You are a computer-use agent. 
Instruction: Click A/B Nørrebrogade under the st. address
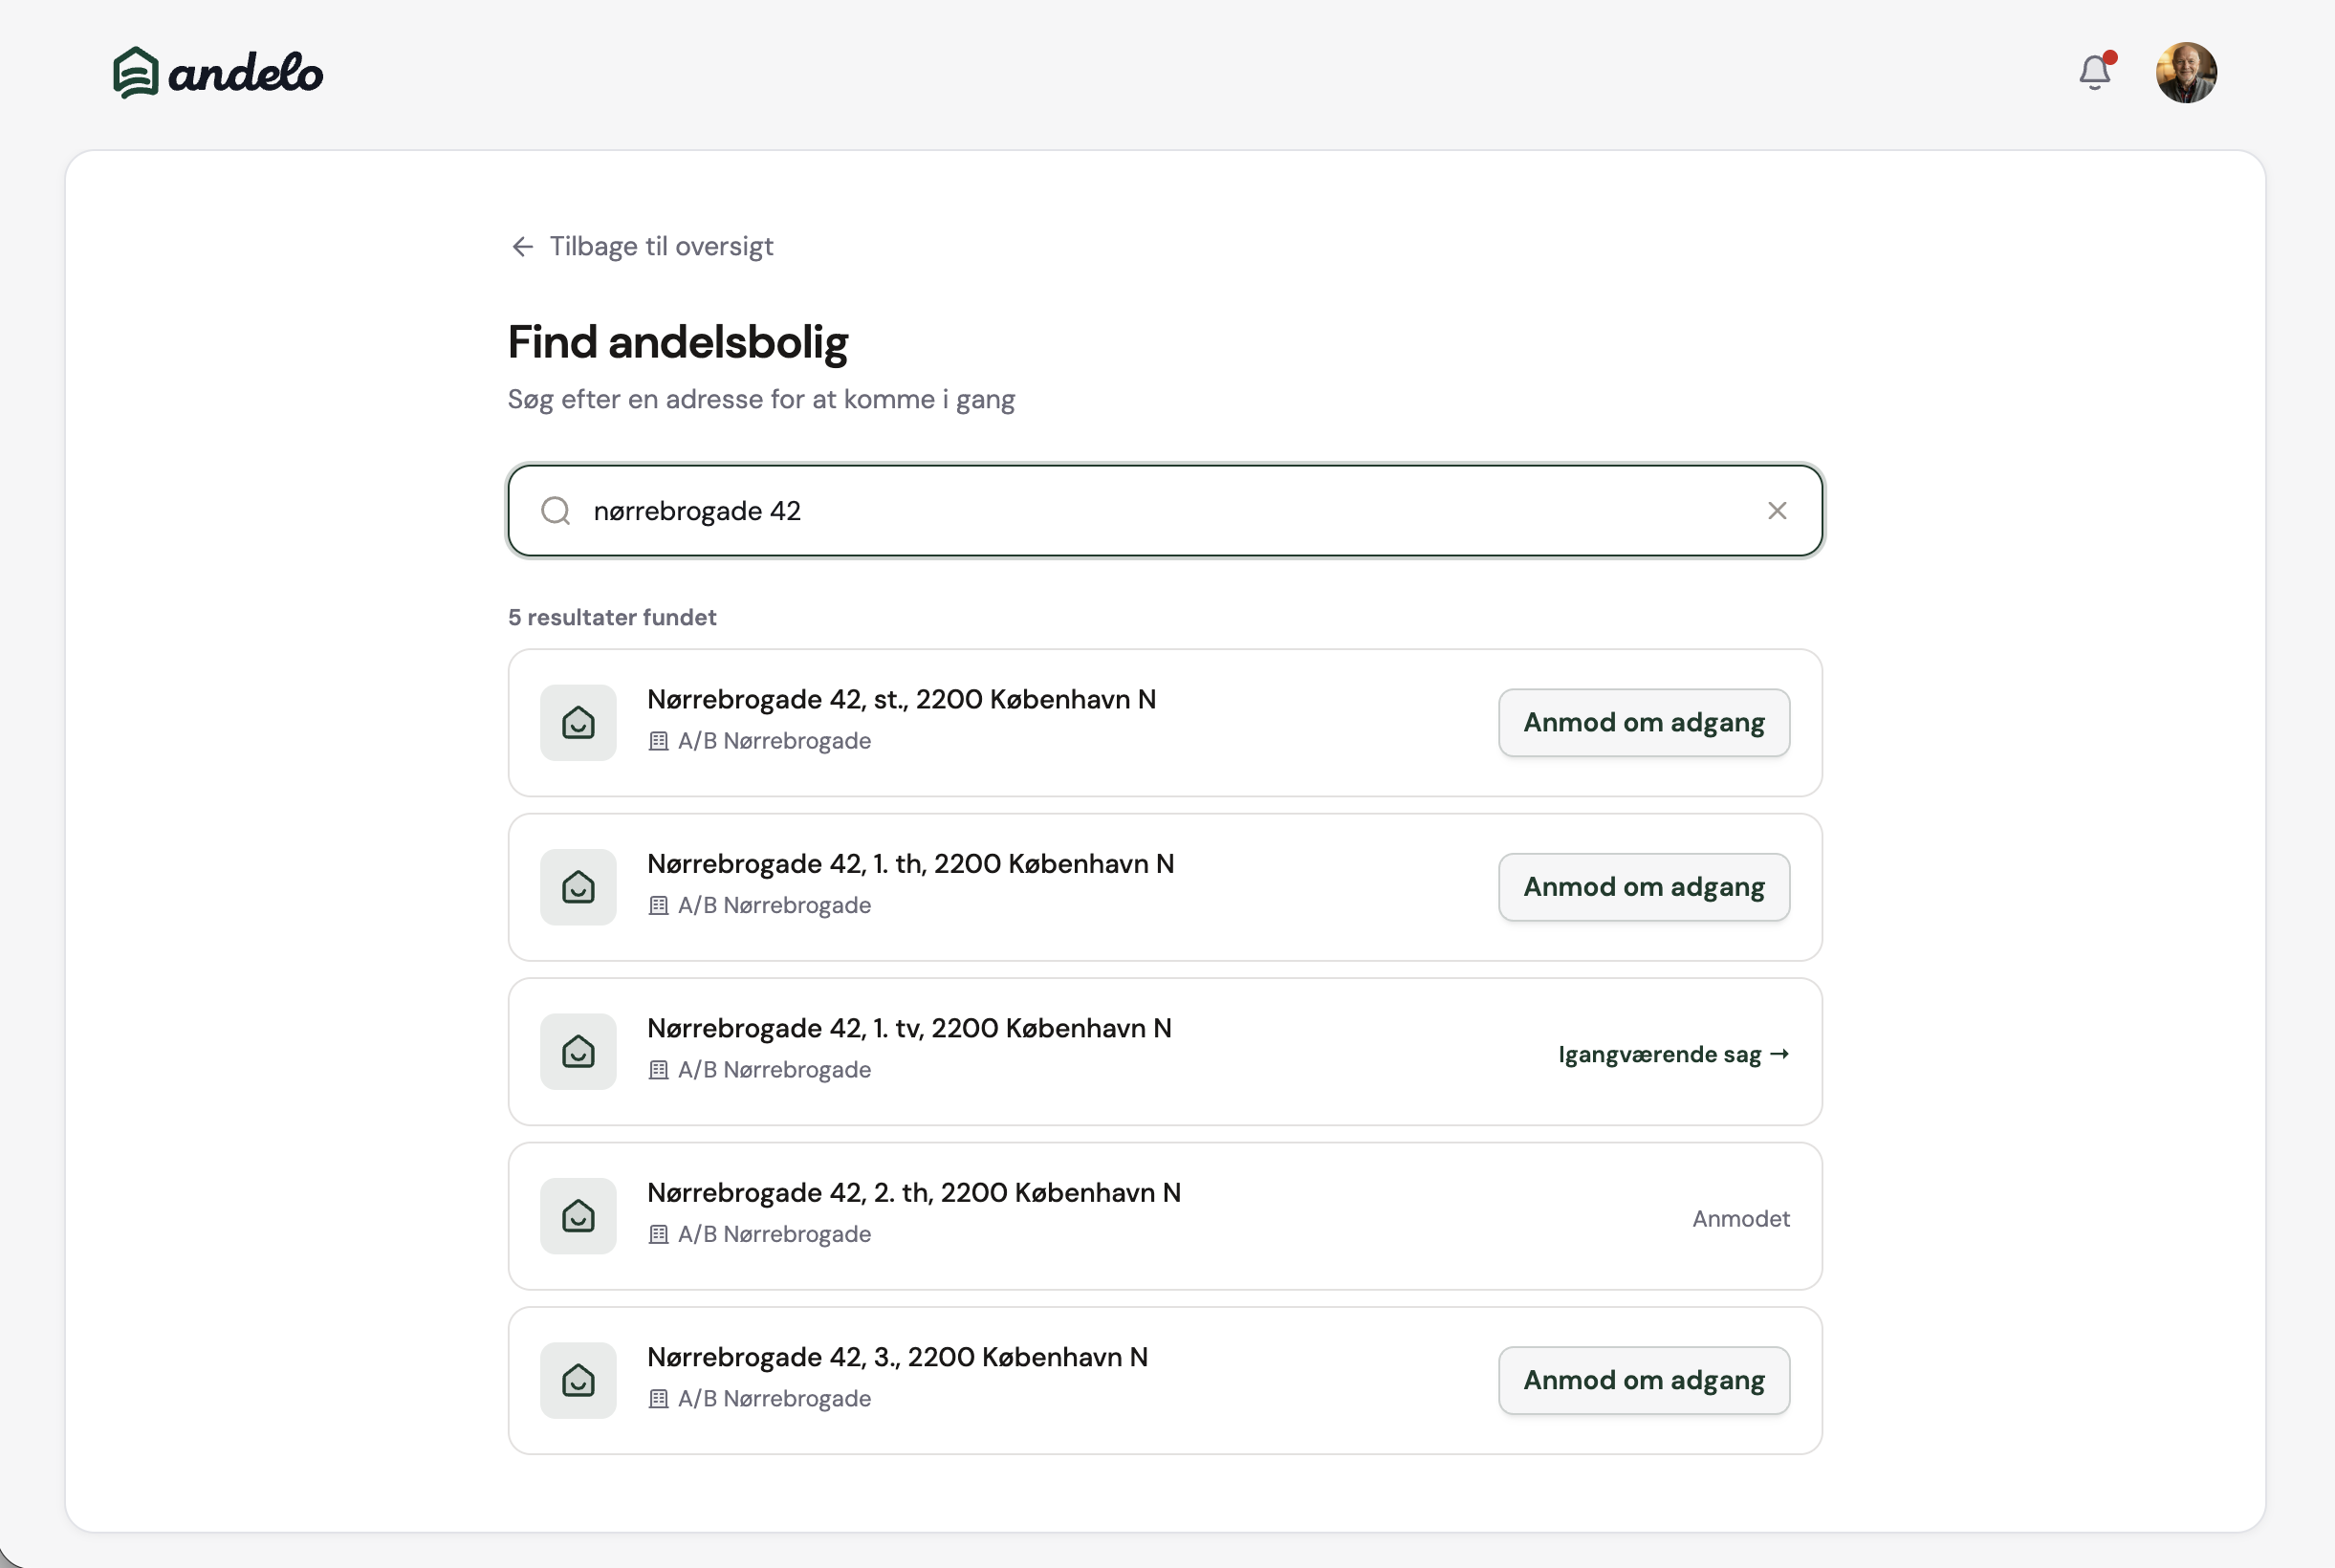tap(773, 741)
